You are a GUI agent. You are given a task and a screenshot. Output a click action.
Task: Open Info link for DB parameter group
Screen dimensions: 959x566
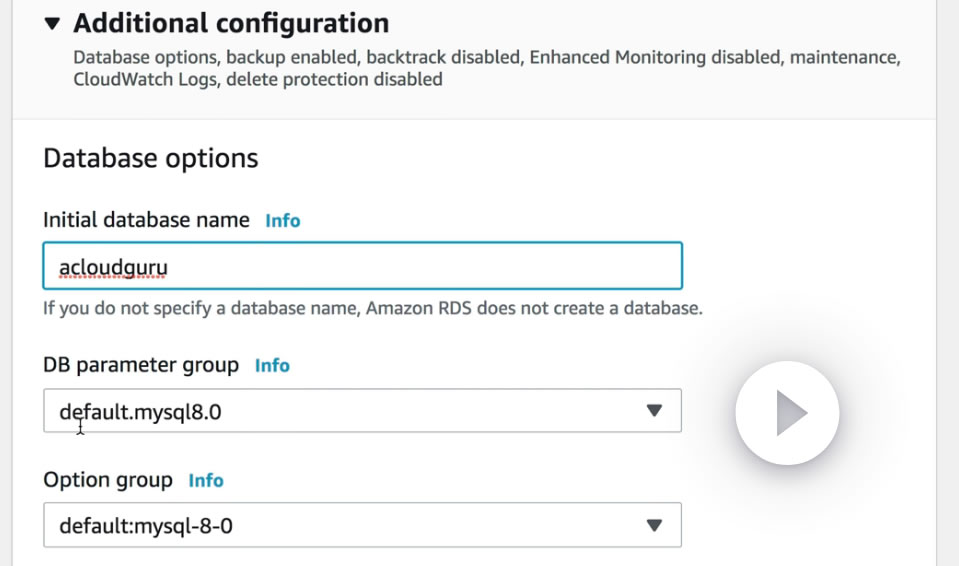(272, 366)
